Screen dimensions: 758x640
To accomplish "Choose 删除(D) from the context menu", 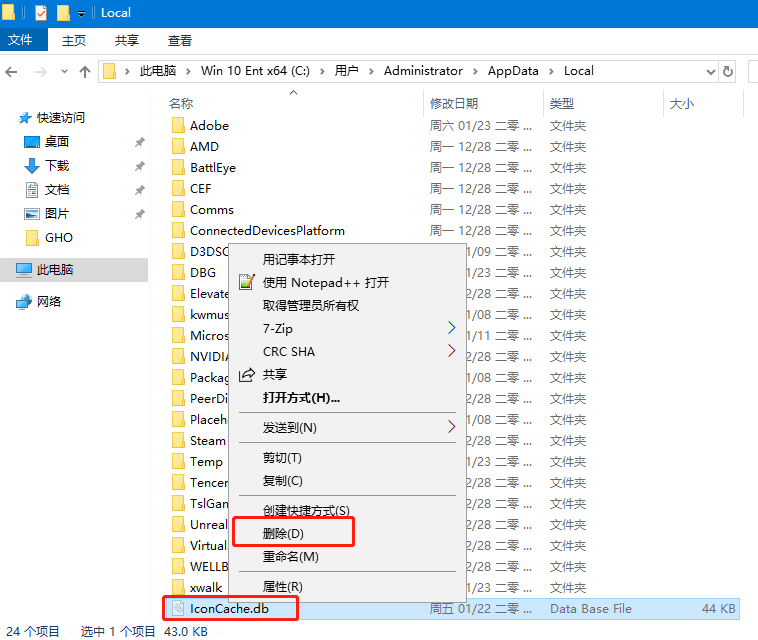I will pos(283,534).
